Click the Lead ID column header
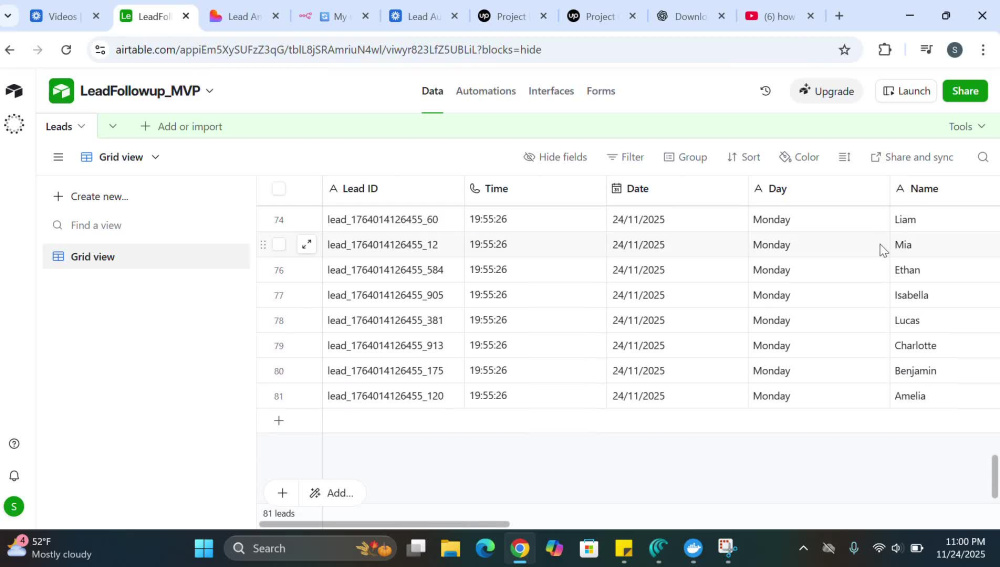Viewport: 1000px width, 567px height. coord(393,189)
